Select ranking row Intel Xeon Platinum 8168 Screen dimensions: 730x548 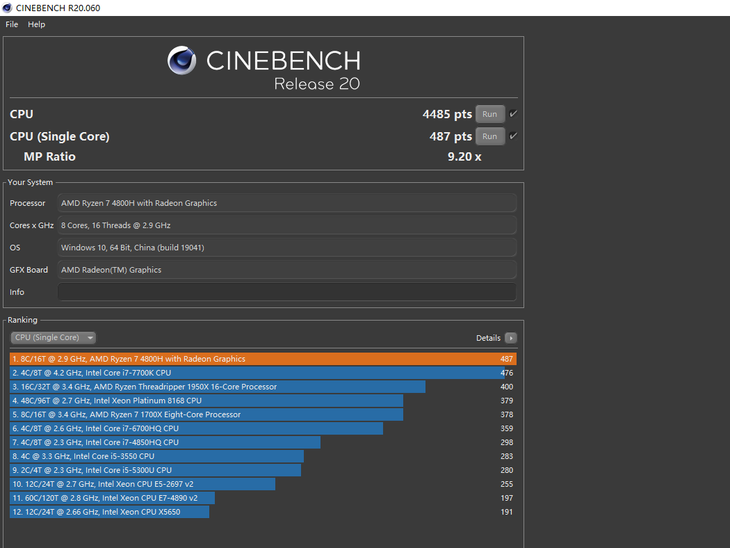[x=263, y=401]
